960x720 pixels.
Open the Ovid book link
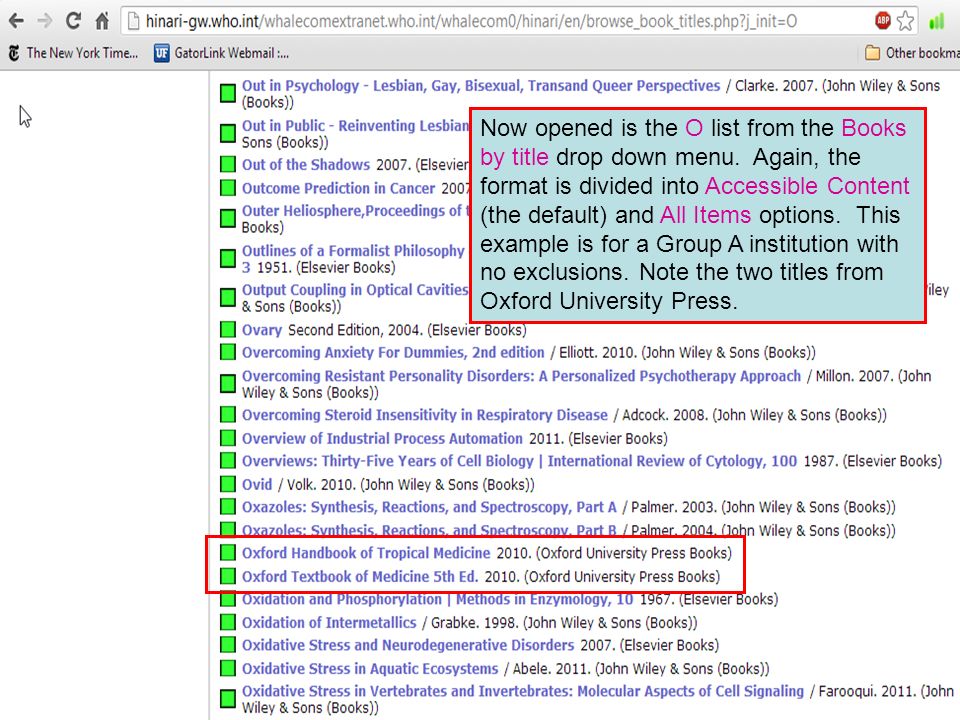(257, 484)
